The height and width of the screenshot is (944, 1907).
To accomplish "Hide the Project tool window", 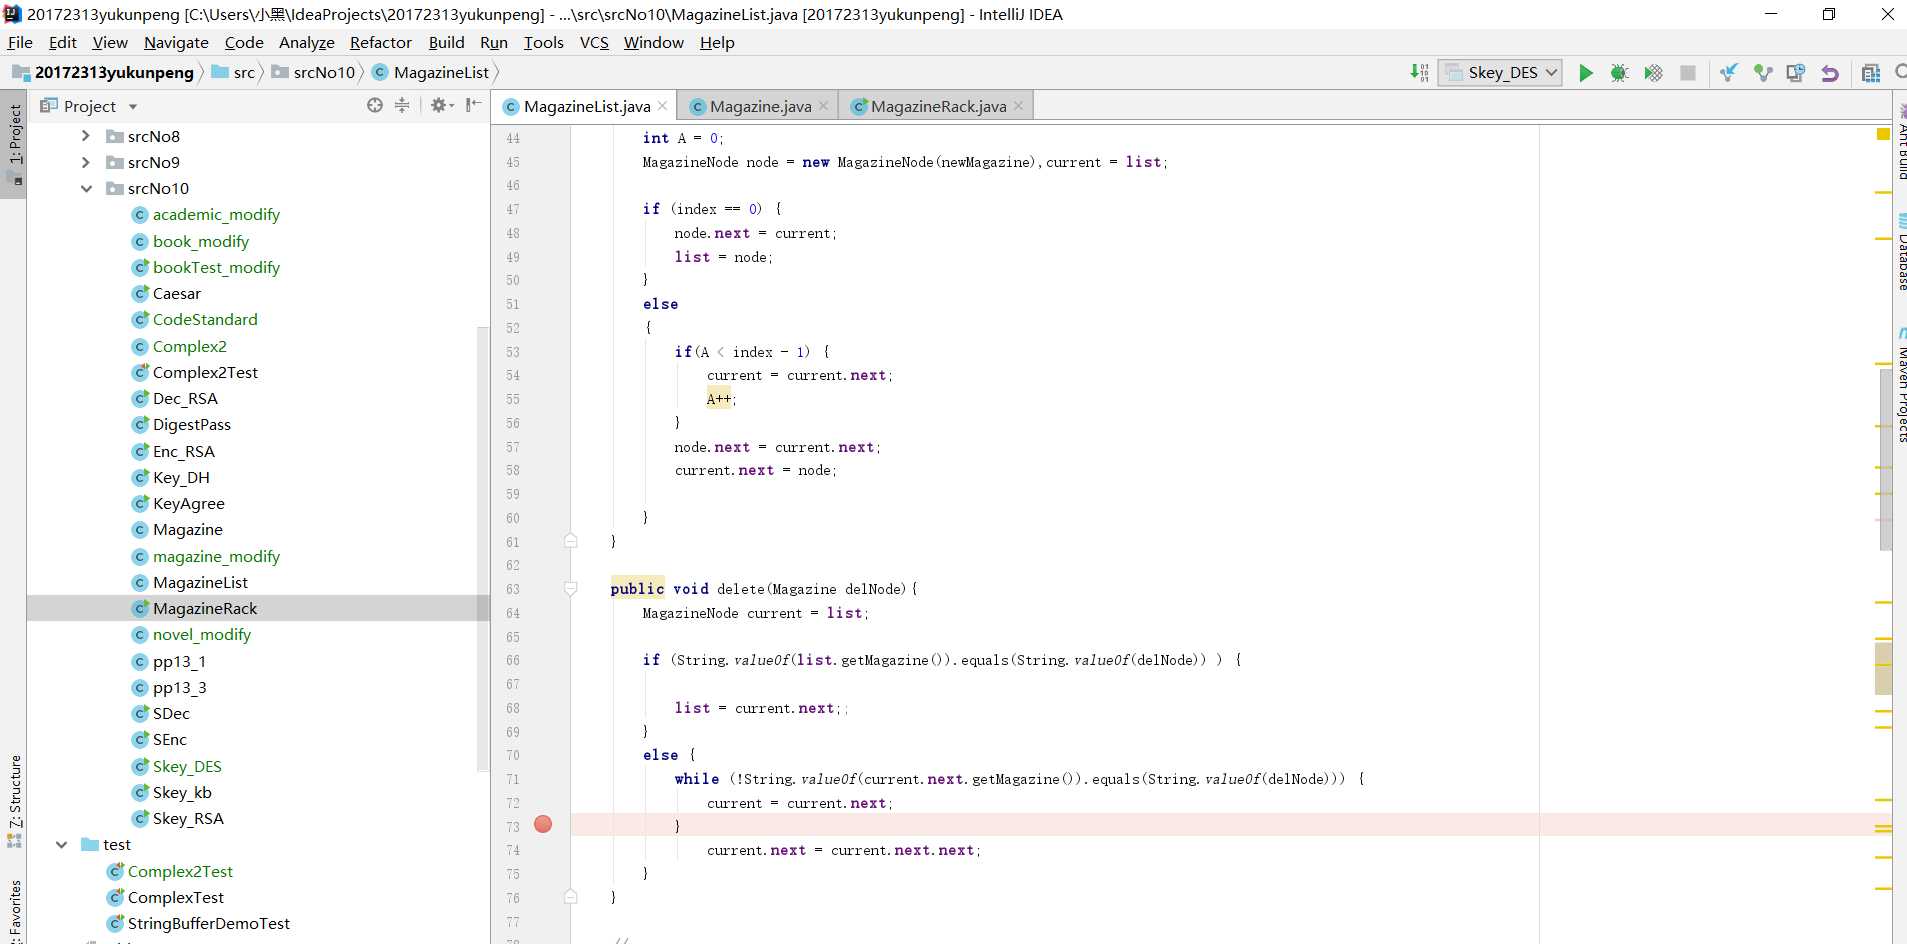I will 473,105.
